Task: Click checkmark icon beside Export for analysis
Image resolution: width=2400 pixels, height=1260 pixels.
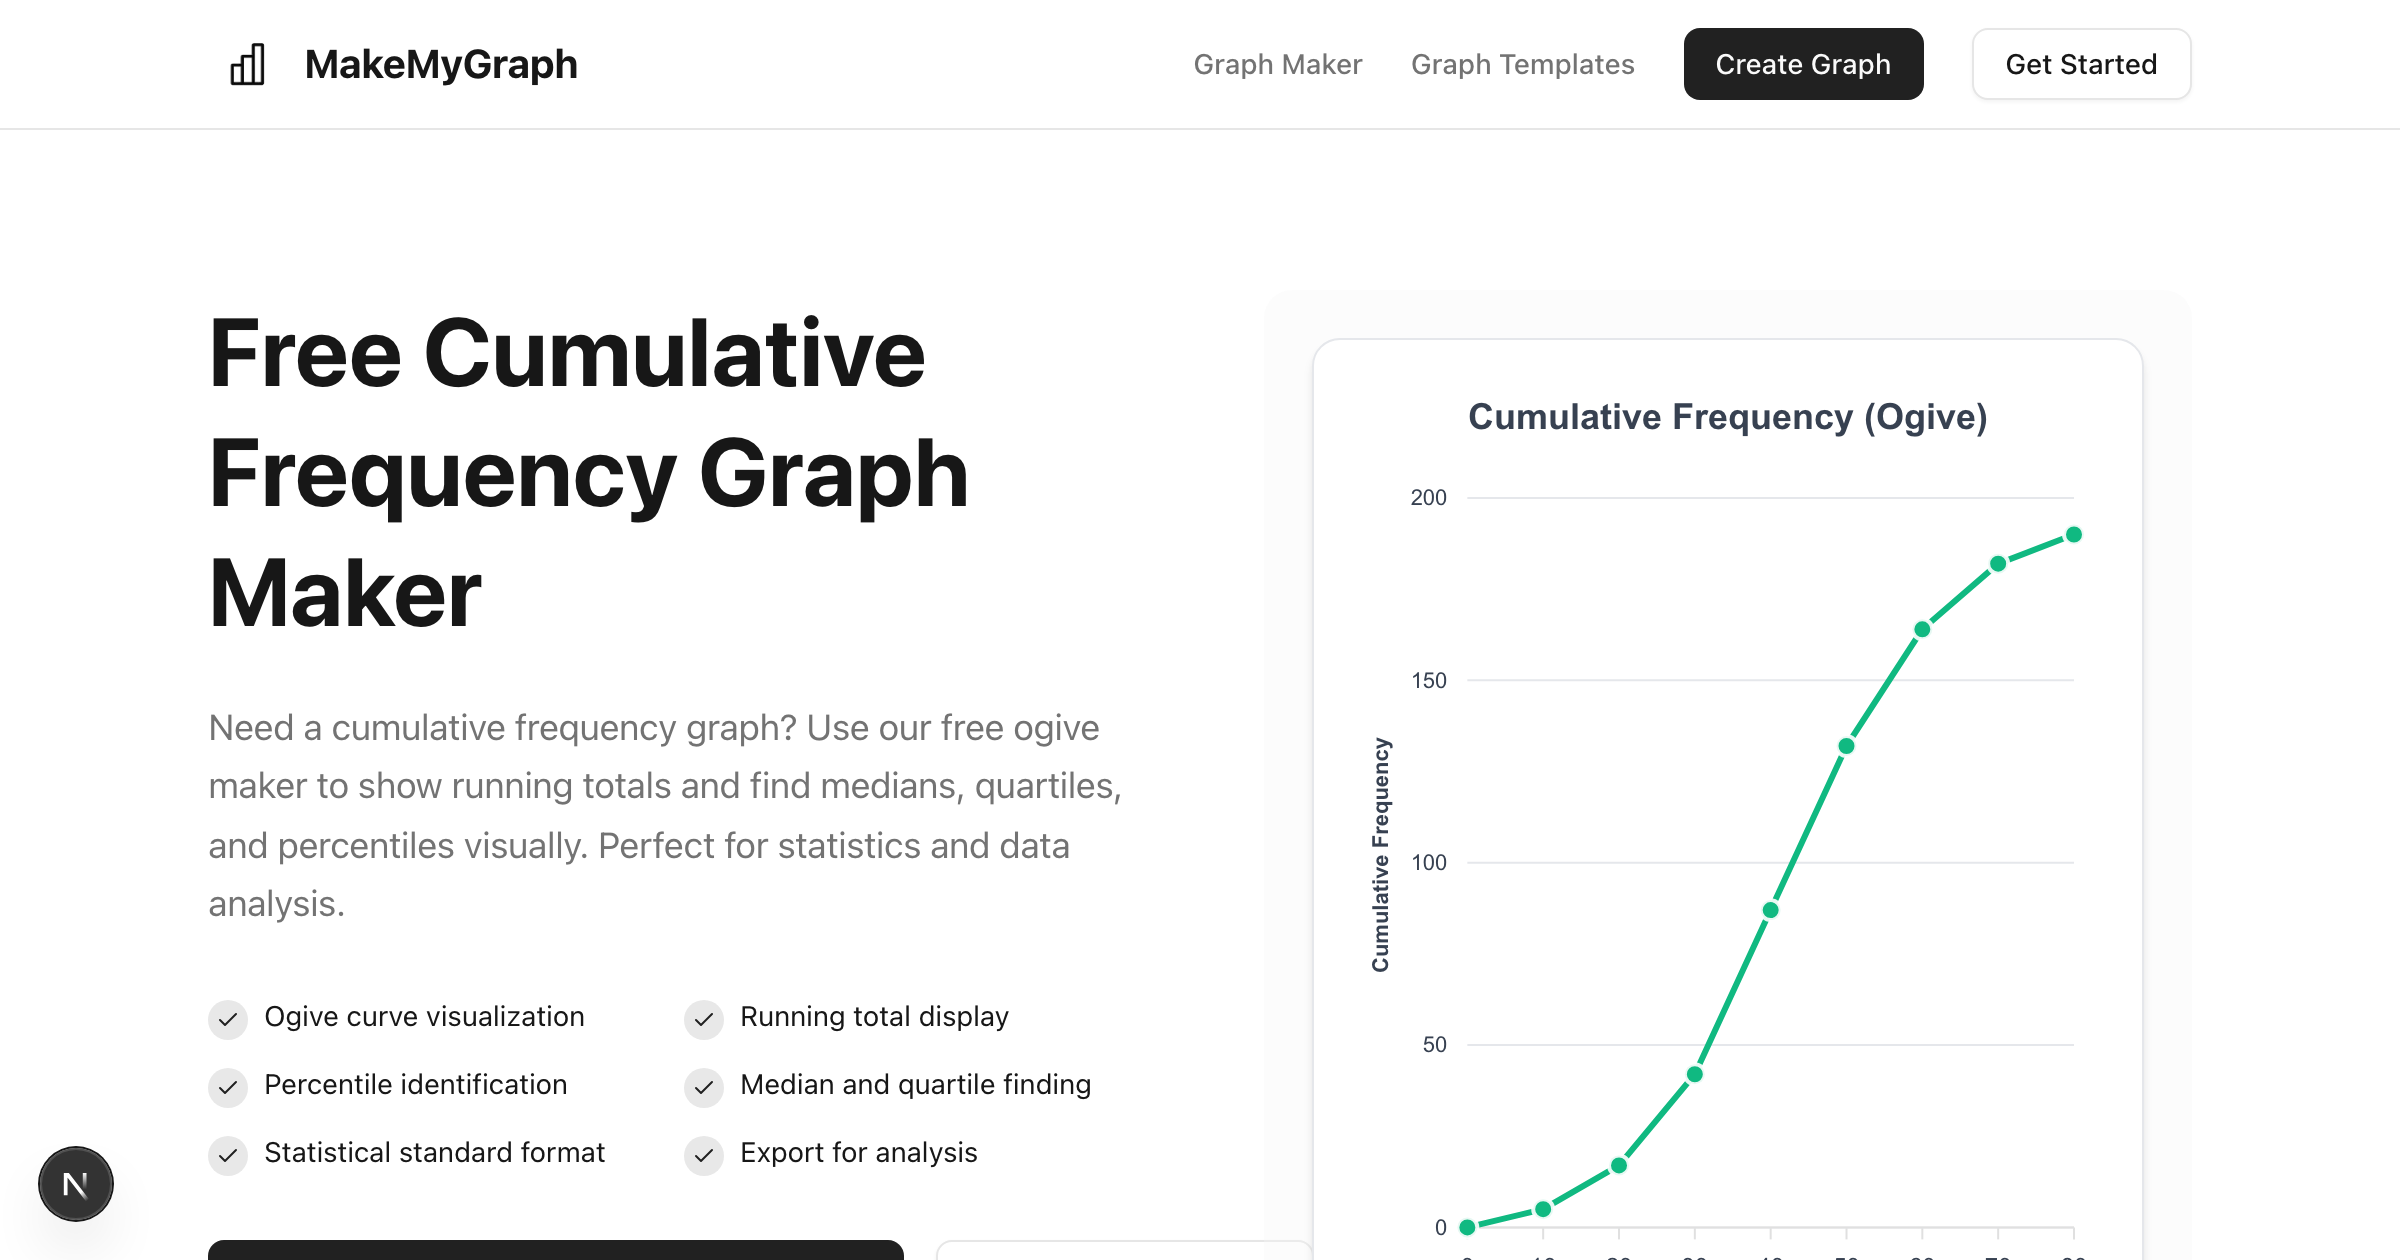Action: click(704, 1155)
